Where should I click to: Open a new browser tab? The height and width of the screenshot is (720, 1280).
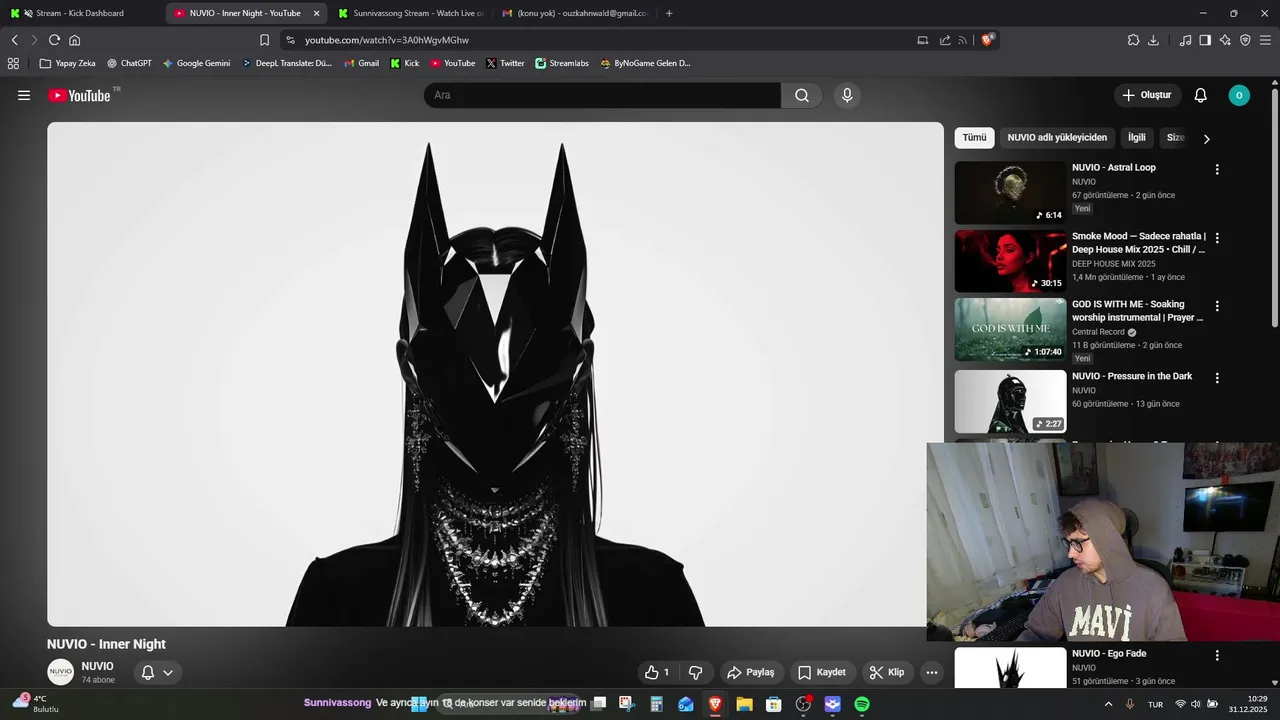tap(669, 13)
